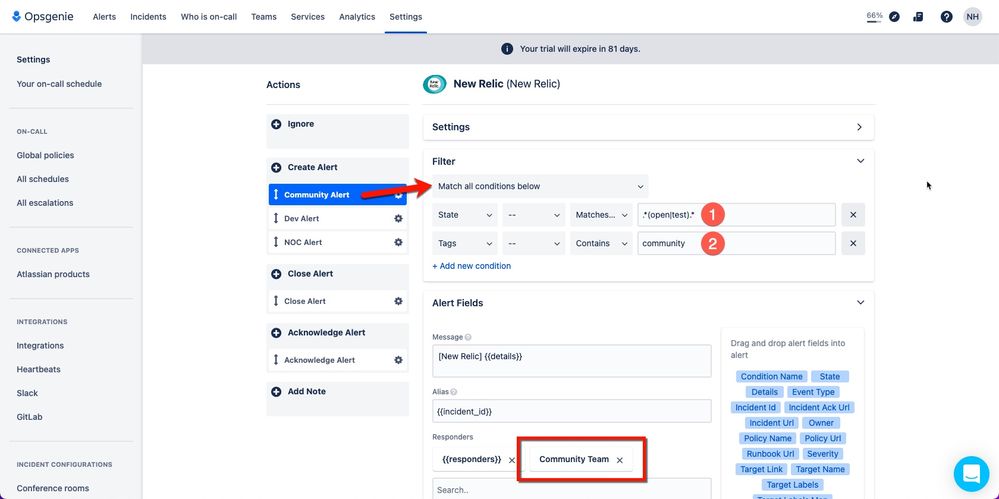The image size is (999, 499).
Task: Click the plus icon beside Ignore
Action: tap(276, 124)
